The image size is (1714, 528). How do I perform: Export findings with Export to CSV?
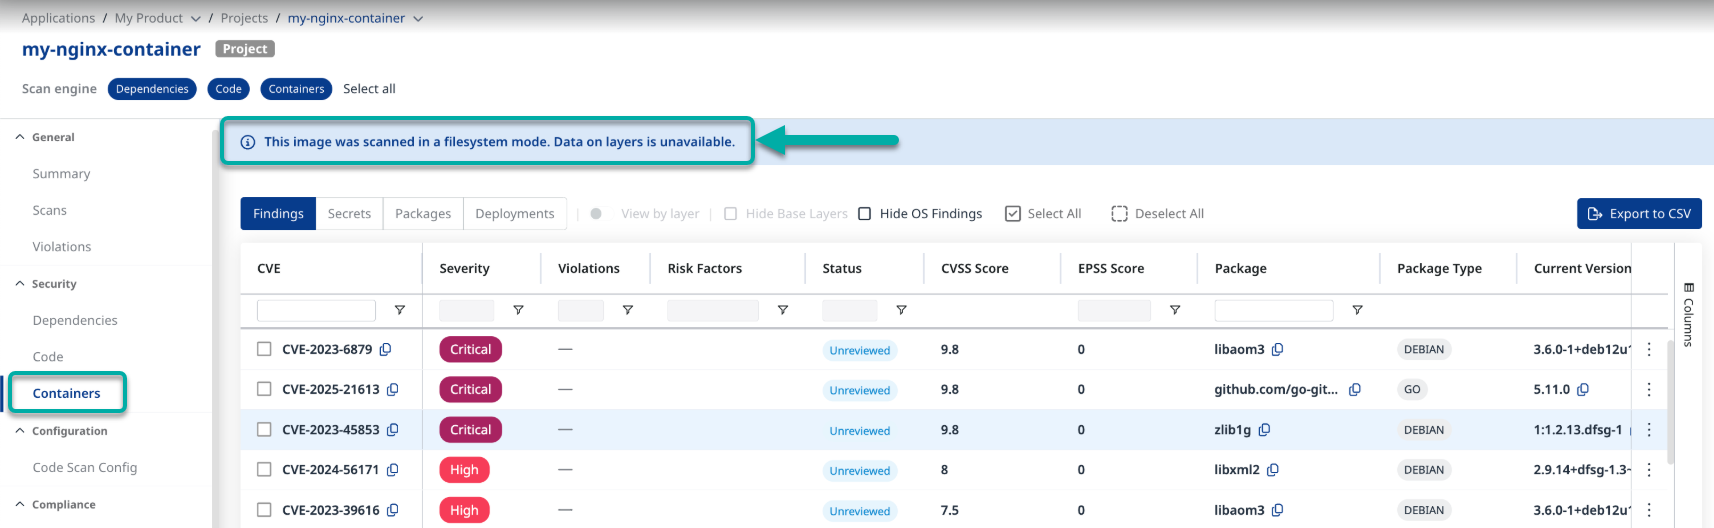[1639, 214]
